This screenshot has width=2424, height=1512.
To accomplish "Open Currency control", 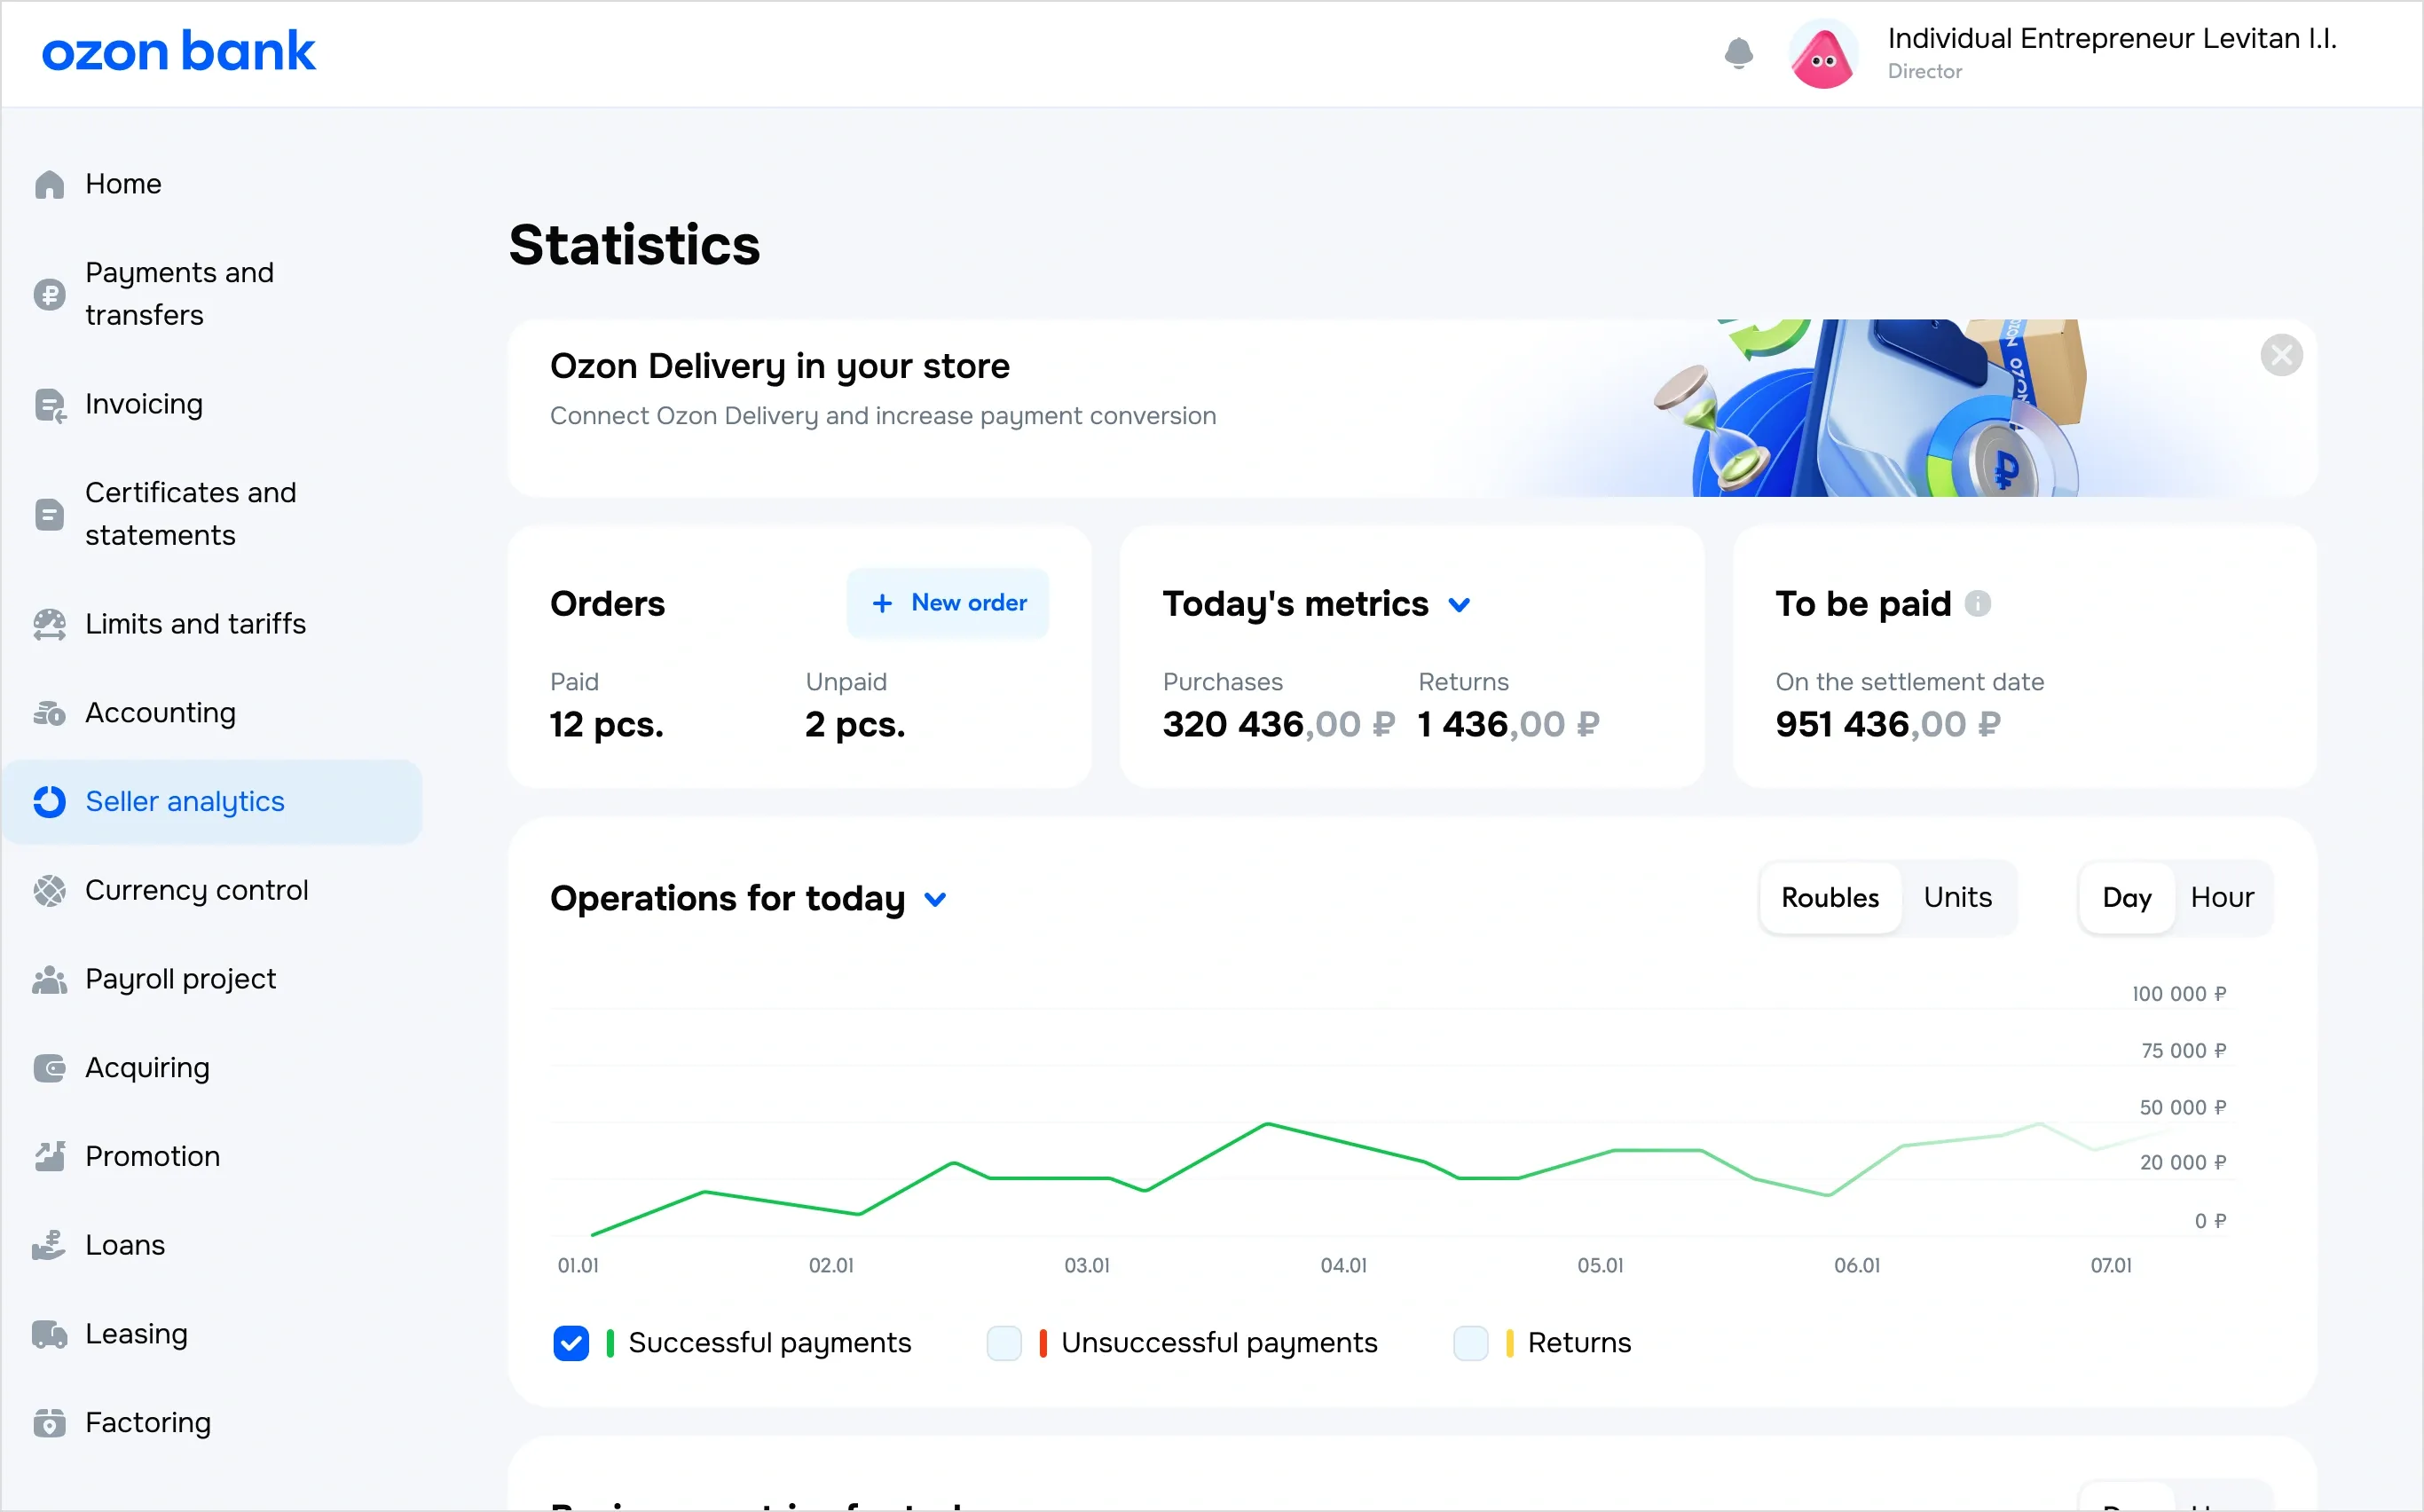I will tap(212, 891).
